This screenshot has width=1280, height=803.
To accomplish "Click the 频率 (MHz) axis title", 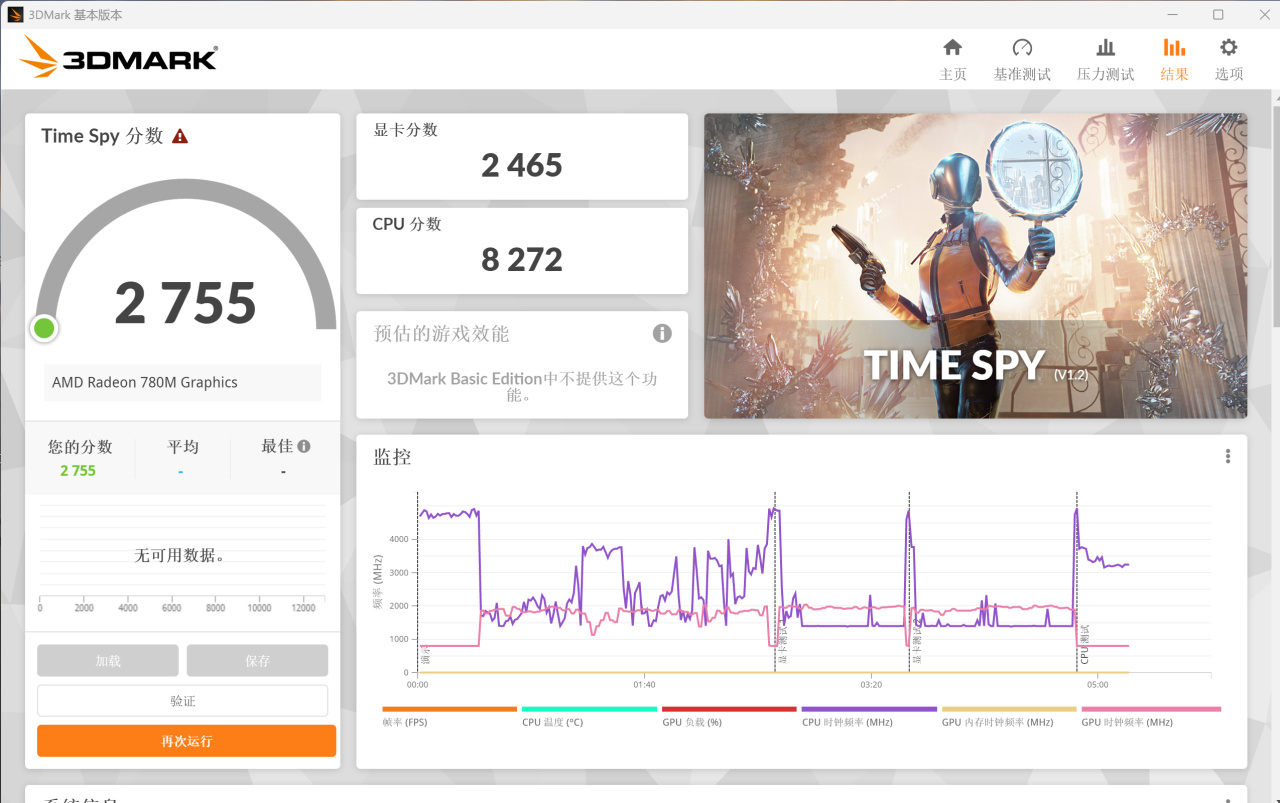I will (379, 582).
